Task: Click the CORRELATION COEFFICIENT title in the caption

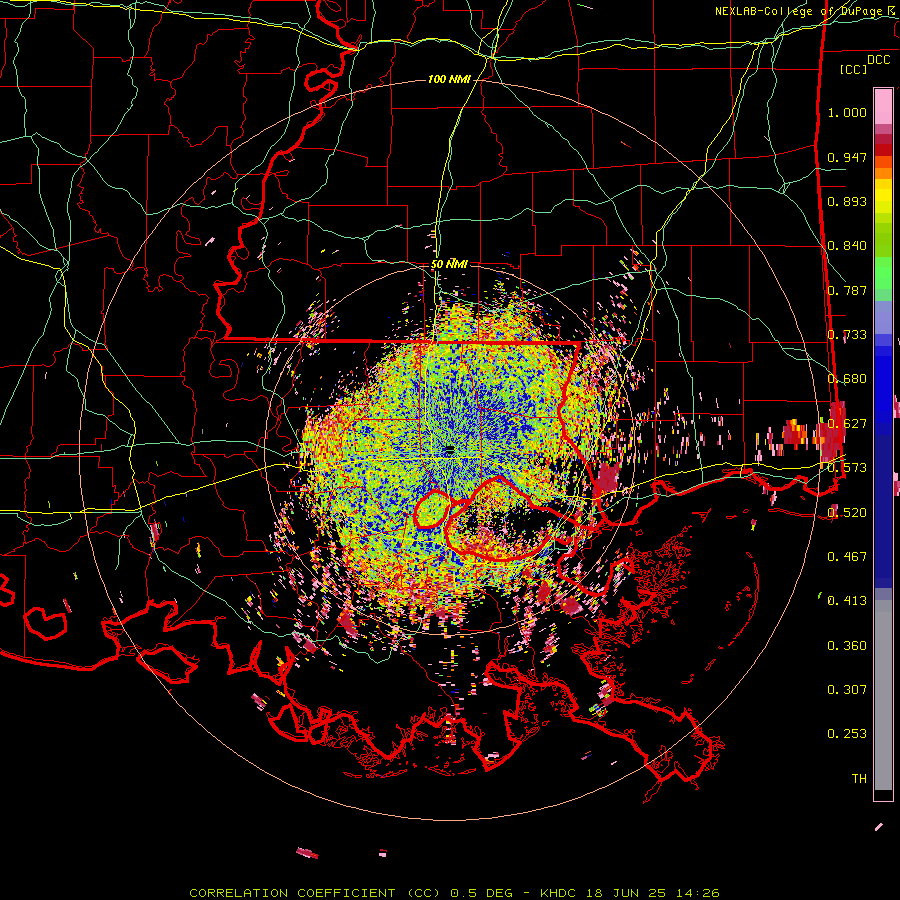Action: pos(292,893)
